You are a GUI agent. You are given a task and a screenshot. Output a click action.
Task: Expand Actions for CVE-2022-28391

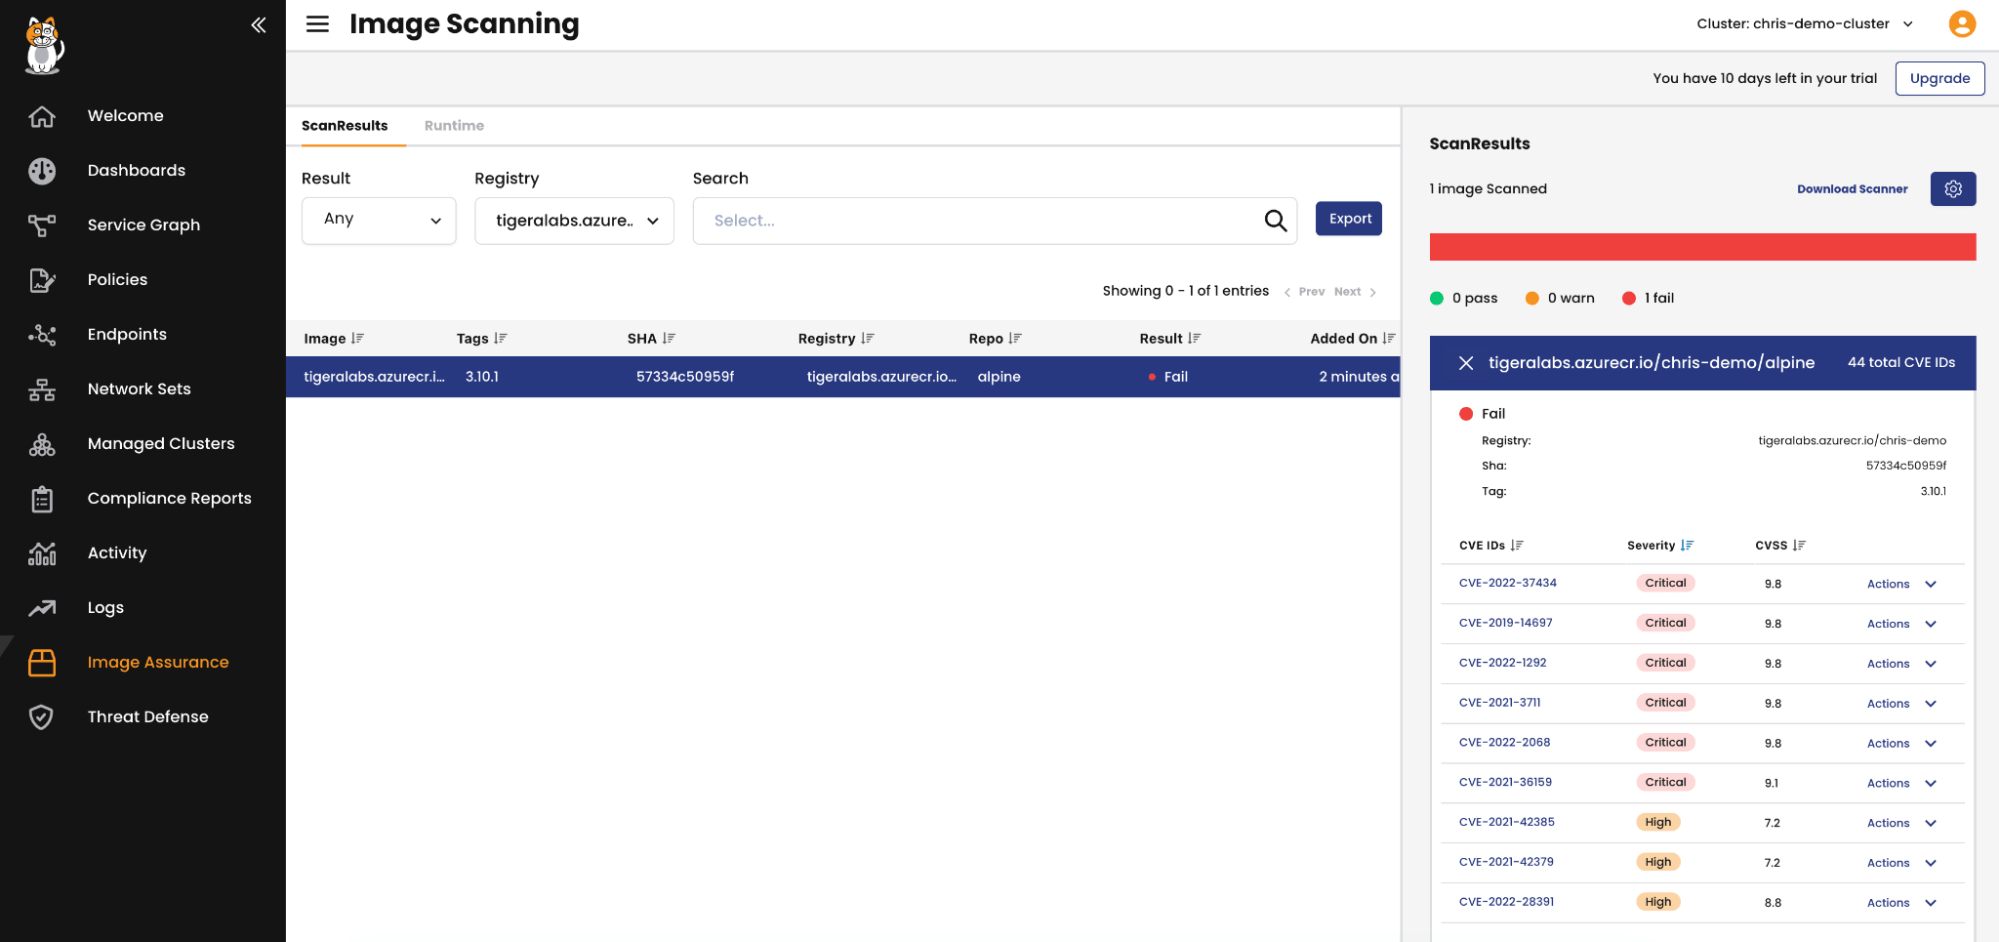coord(1901,903)
